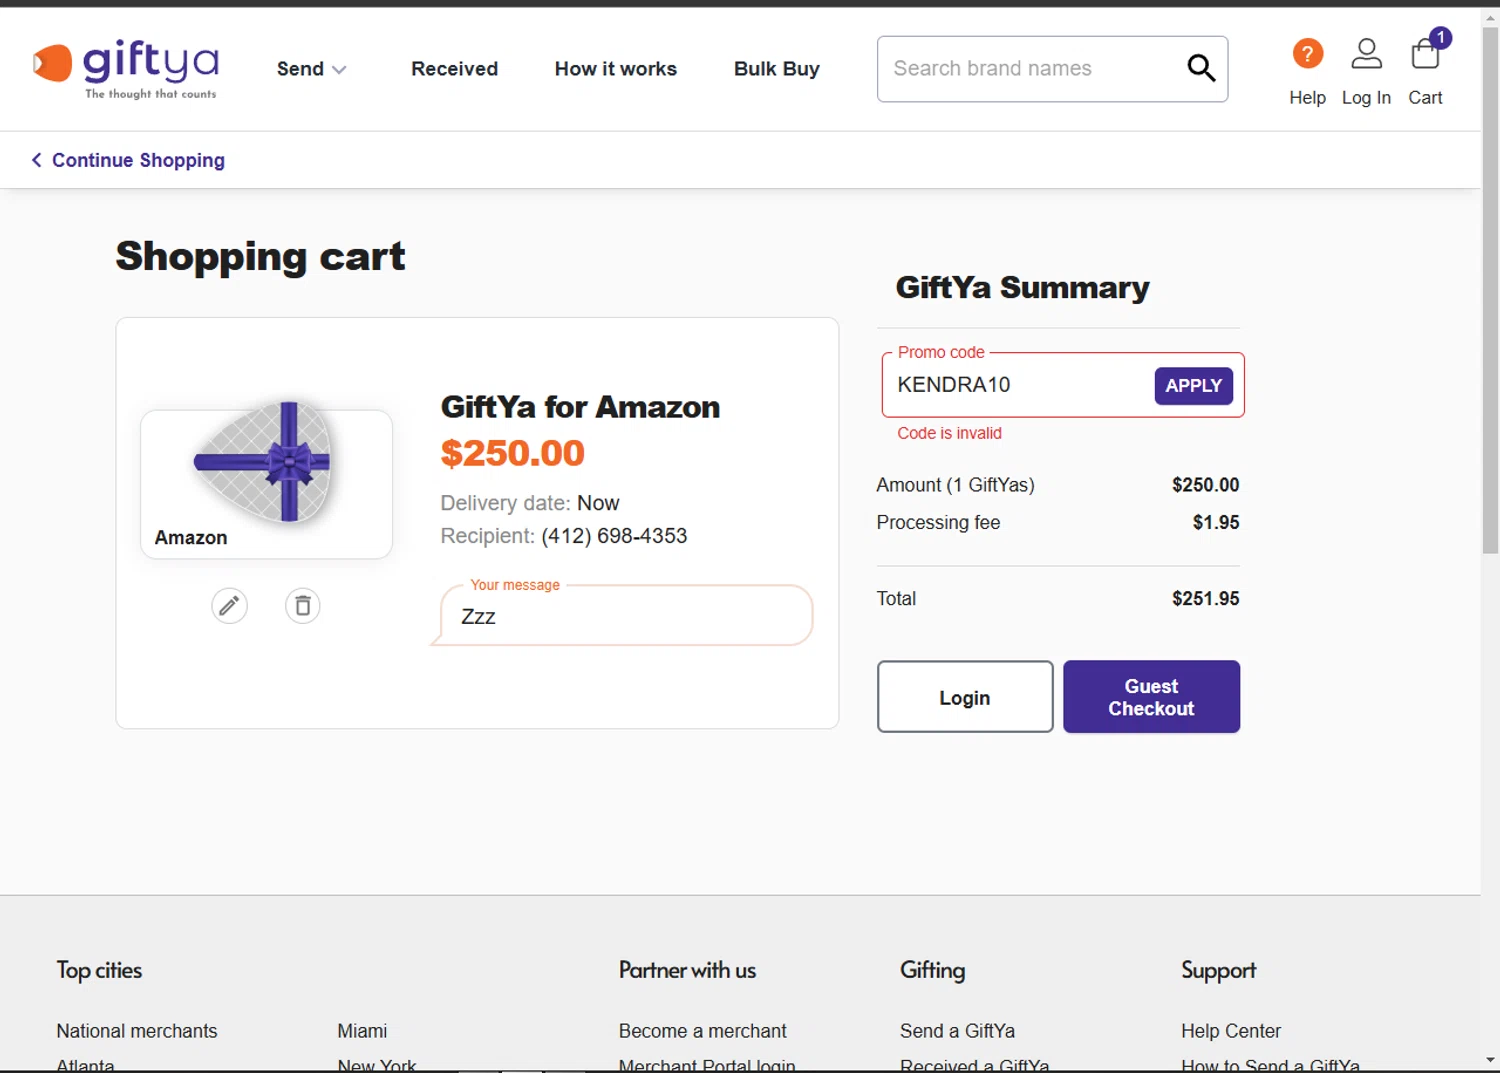Click the recipient number (412) 698-4353
Screen dimensions: 1500x1073
pos(614,536)
